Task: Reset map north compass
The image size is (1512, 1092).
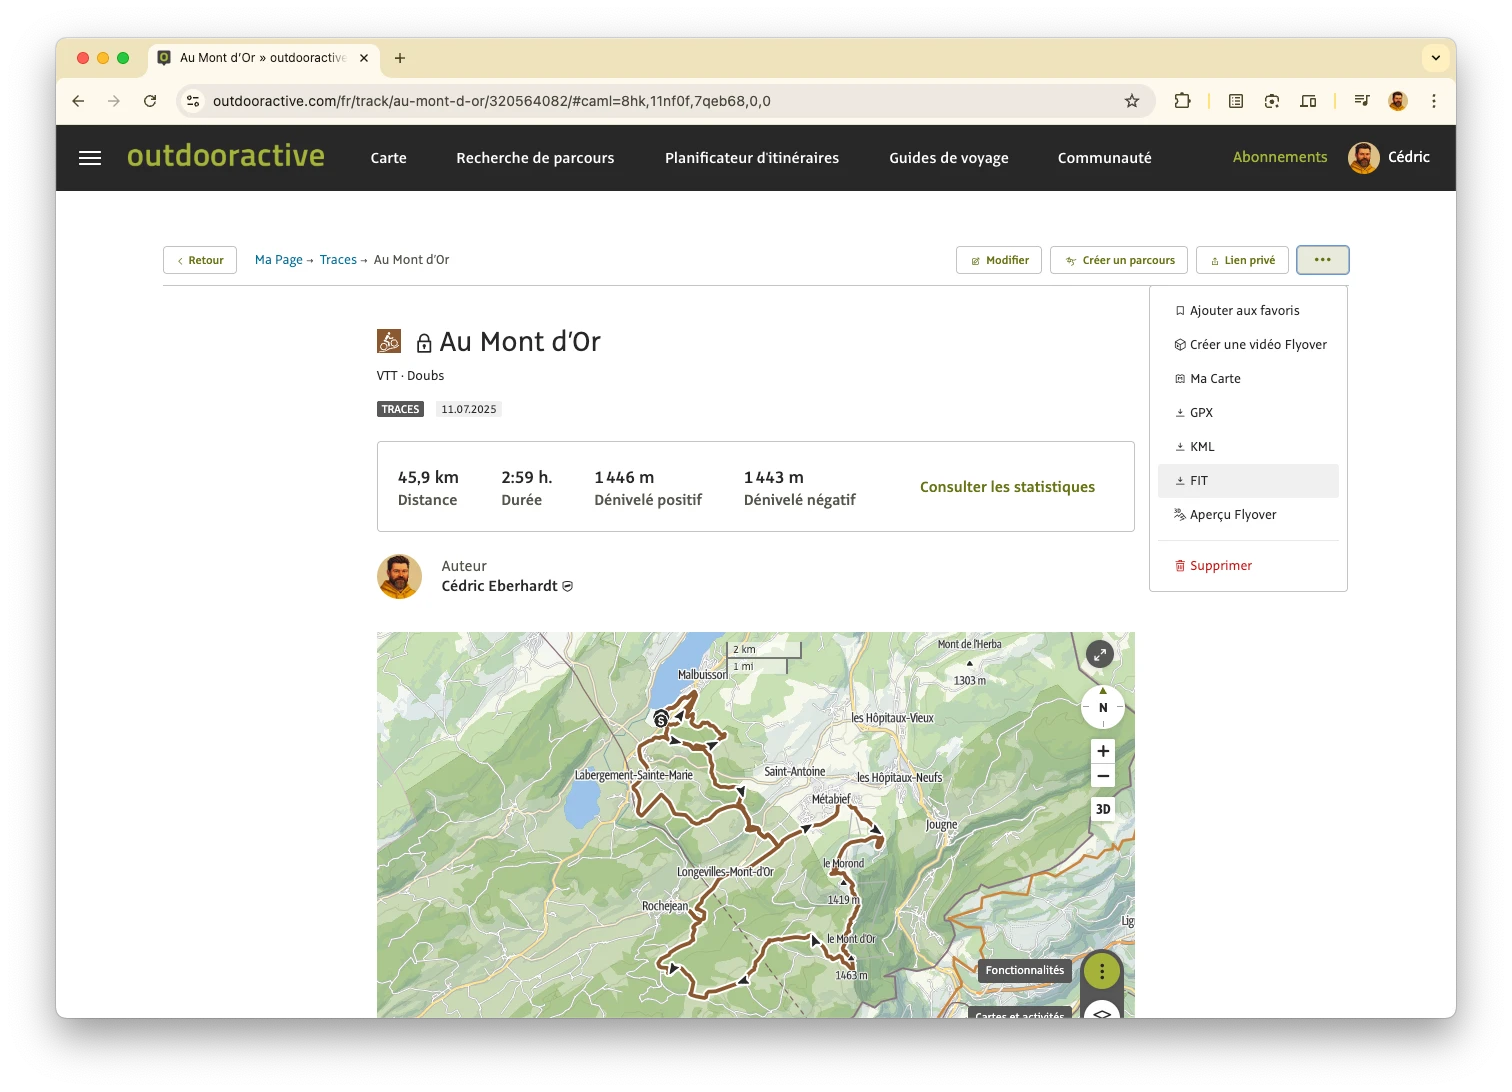Action: click(x=1103, y=707)
